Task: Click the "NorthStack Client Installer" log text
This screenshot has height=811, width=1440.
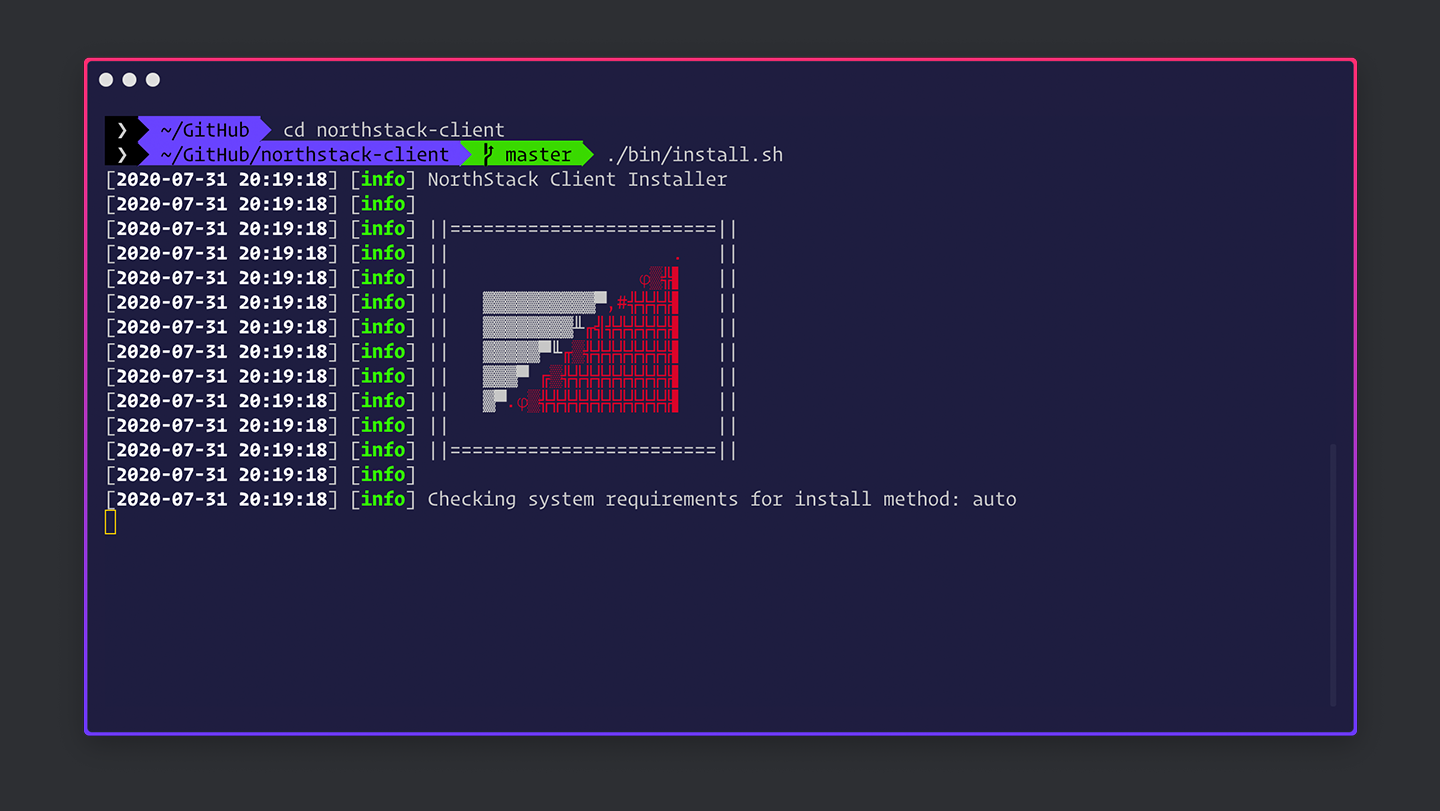Action: (577, 180)
